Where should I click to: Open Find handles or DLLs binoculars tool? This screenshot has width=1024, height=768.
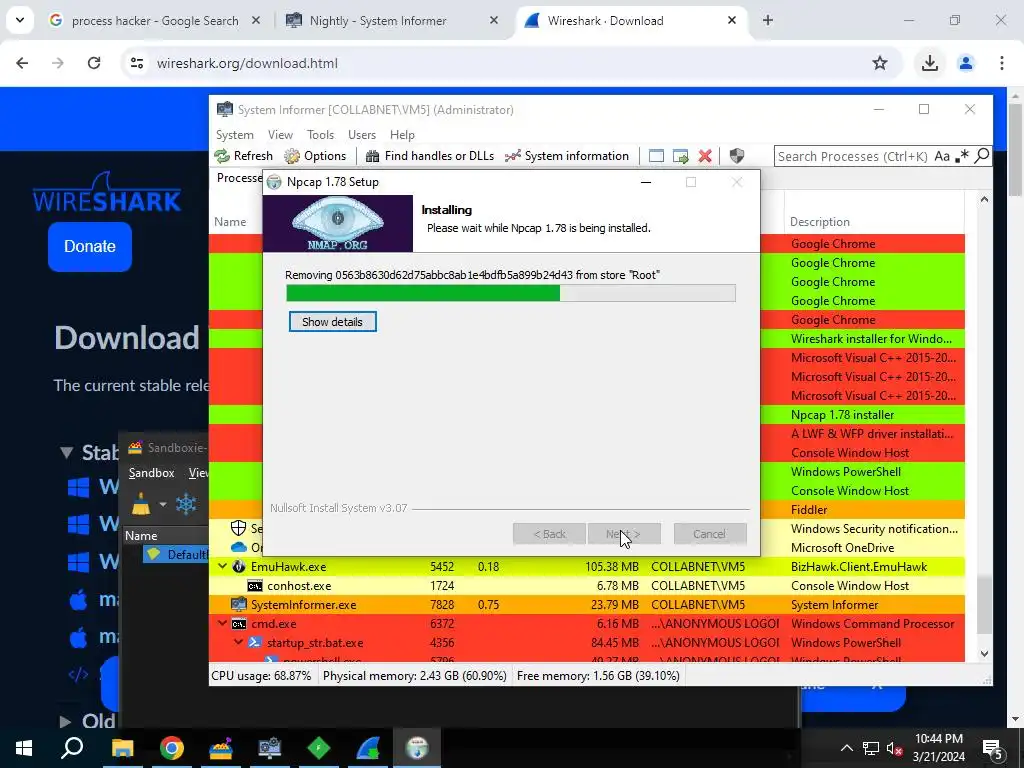372,156
